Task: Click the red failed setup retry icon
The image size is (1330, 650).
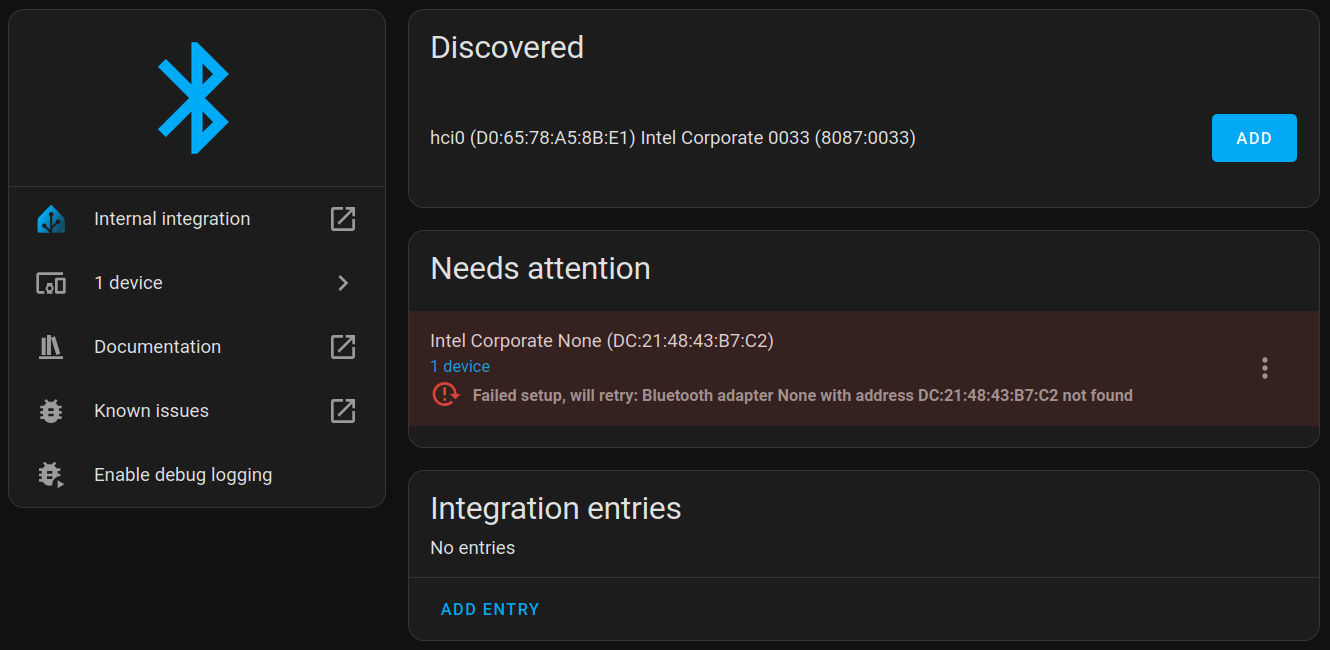Action: [x=445, y=395]
